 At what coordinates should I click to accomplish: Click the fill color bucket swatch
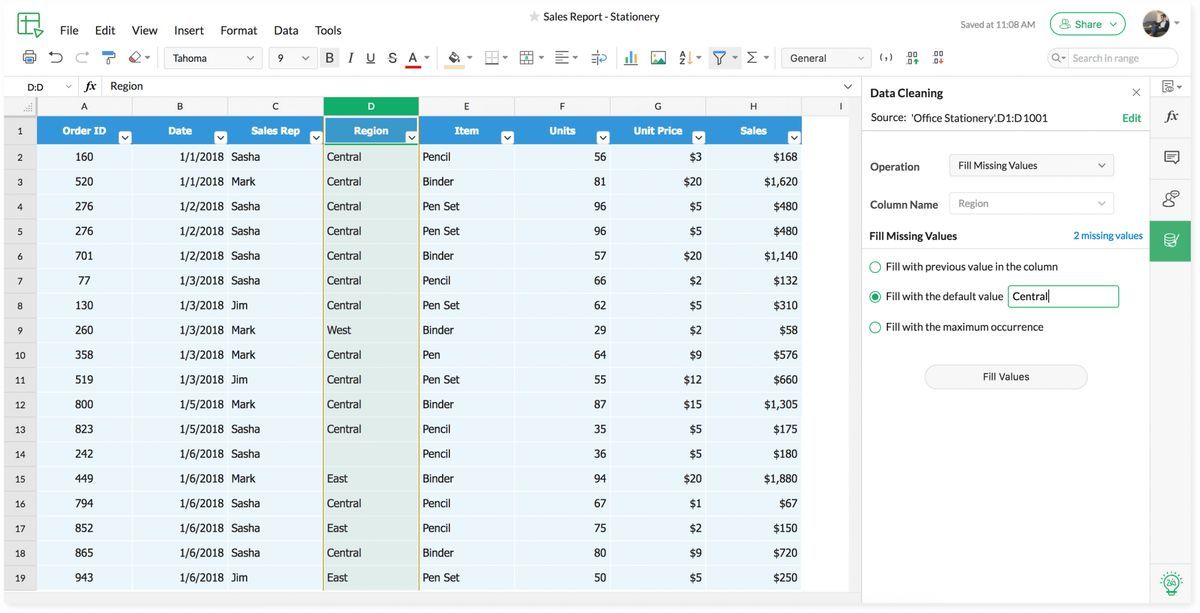pos(454,58)
